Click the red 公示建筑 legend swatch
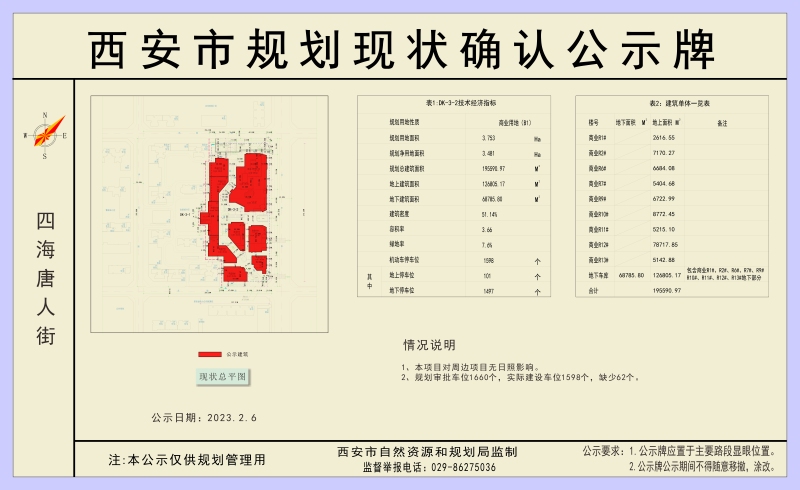 point(209,354)
